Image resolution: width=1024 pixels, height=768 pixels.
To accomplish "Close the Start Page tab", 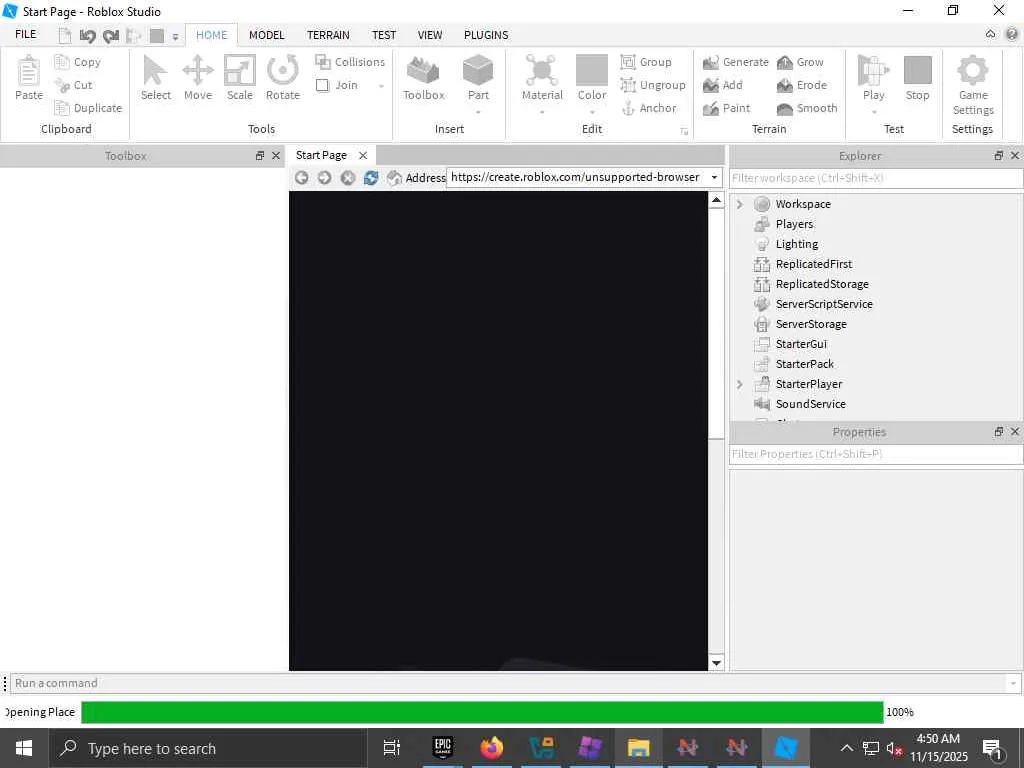I will (x=363, y=155).
